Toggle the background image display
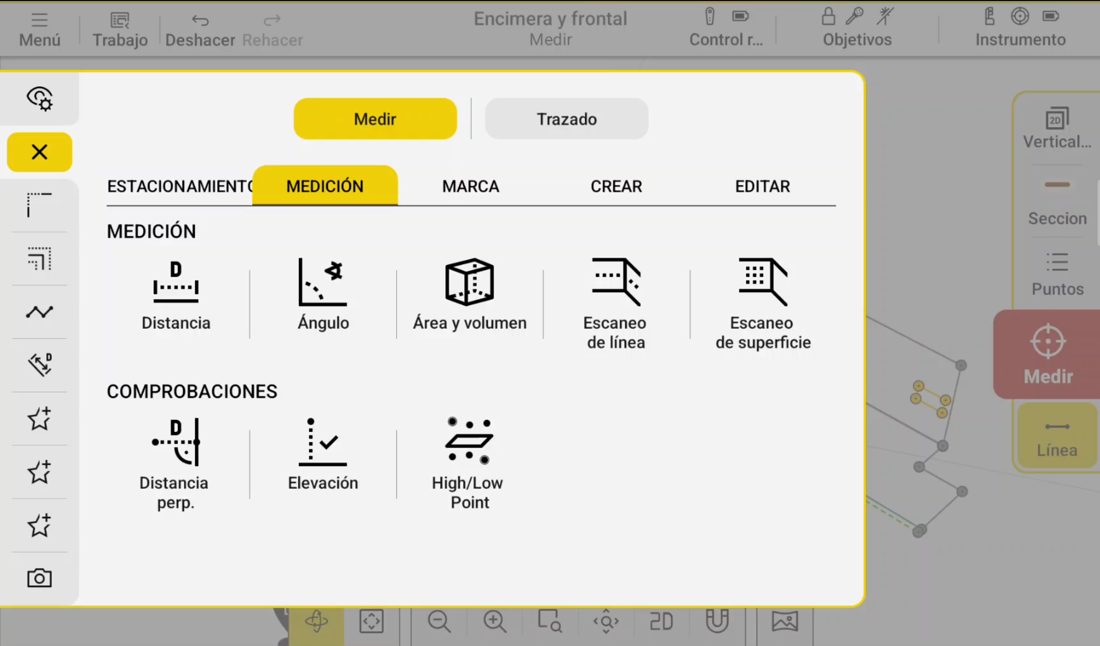The width and height of the screenshot is (1100, 646). coord(785,621)
